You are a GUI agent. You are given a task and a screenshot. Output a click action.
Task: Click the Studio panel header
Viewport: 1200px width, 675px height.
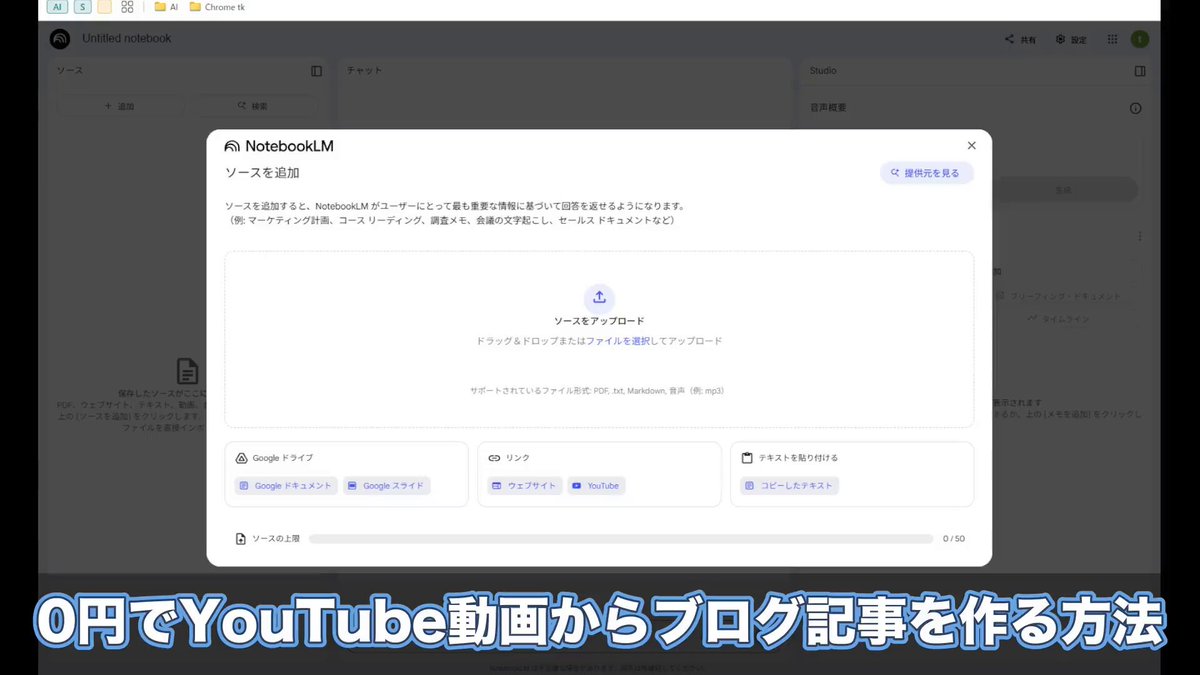[823, 71]
